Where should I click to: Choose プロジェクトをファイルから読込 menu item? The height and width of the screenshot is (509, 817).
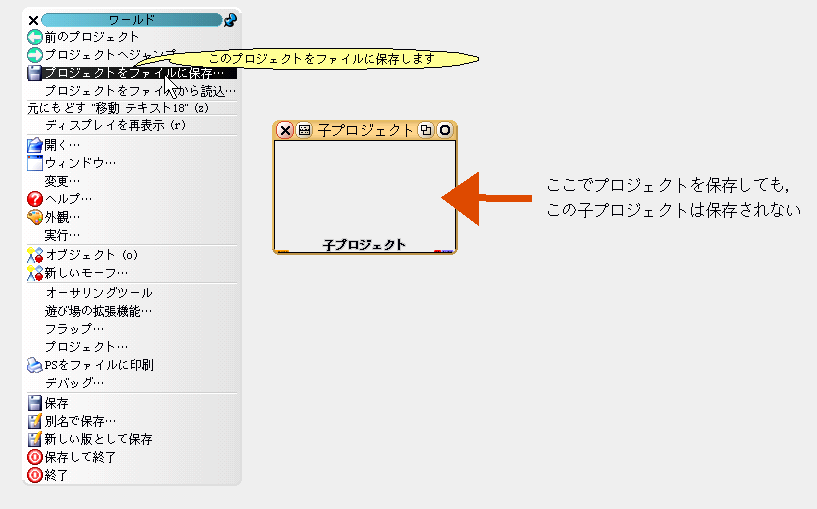(140, 90)
